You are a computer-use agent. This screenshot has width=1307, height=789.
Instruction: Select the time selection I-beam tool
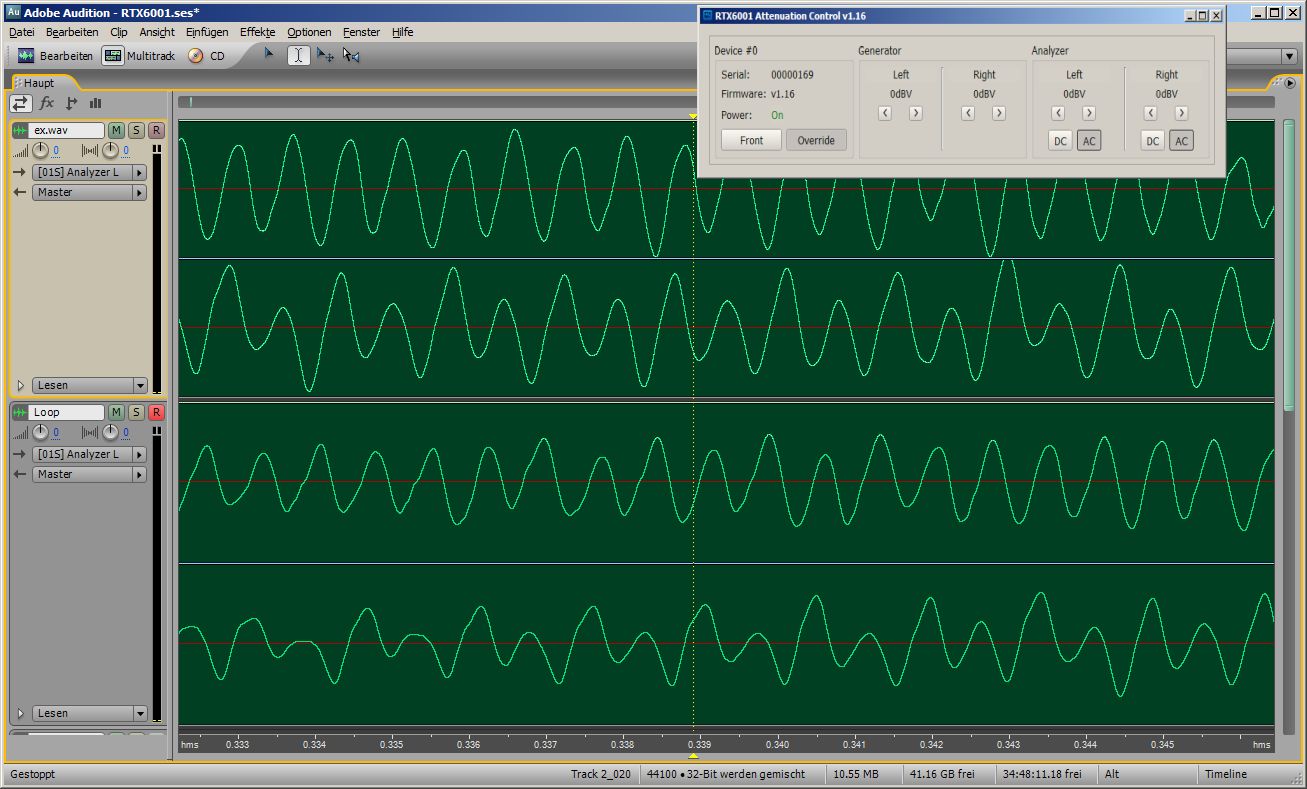[298, 55]
